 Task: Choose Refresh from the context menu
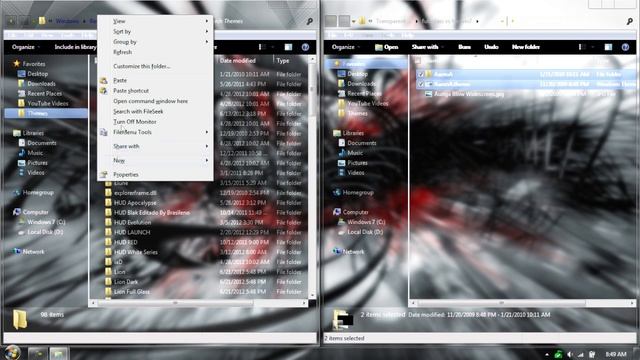[122, 52]
